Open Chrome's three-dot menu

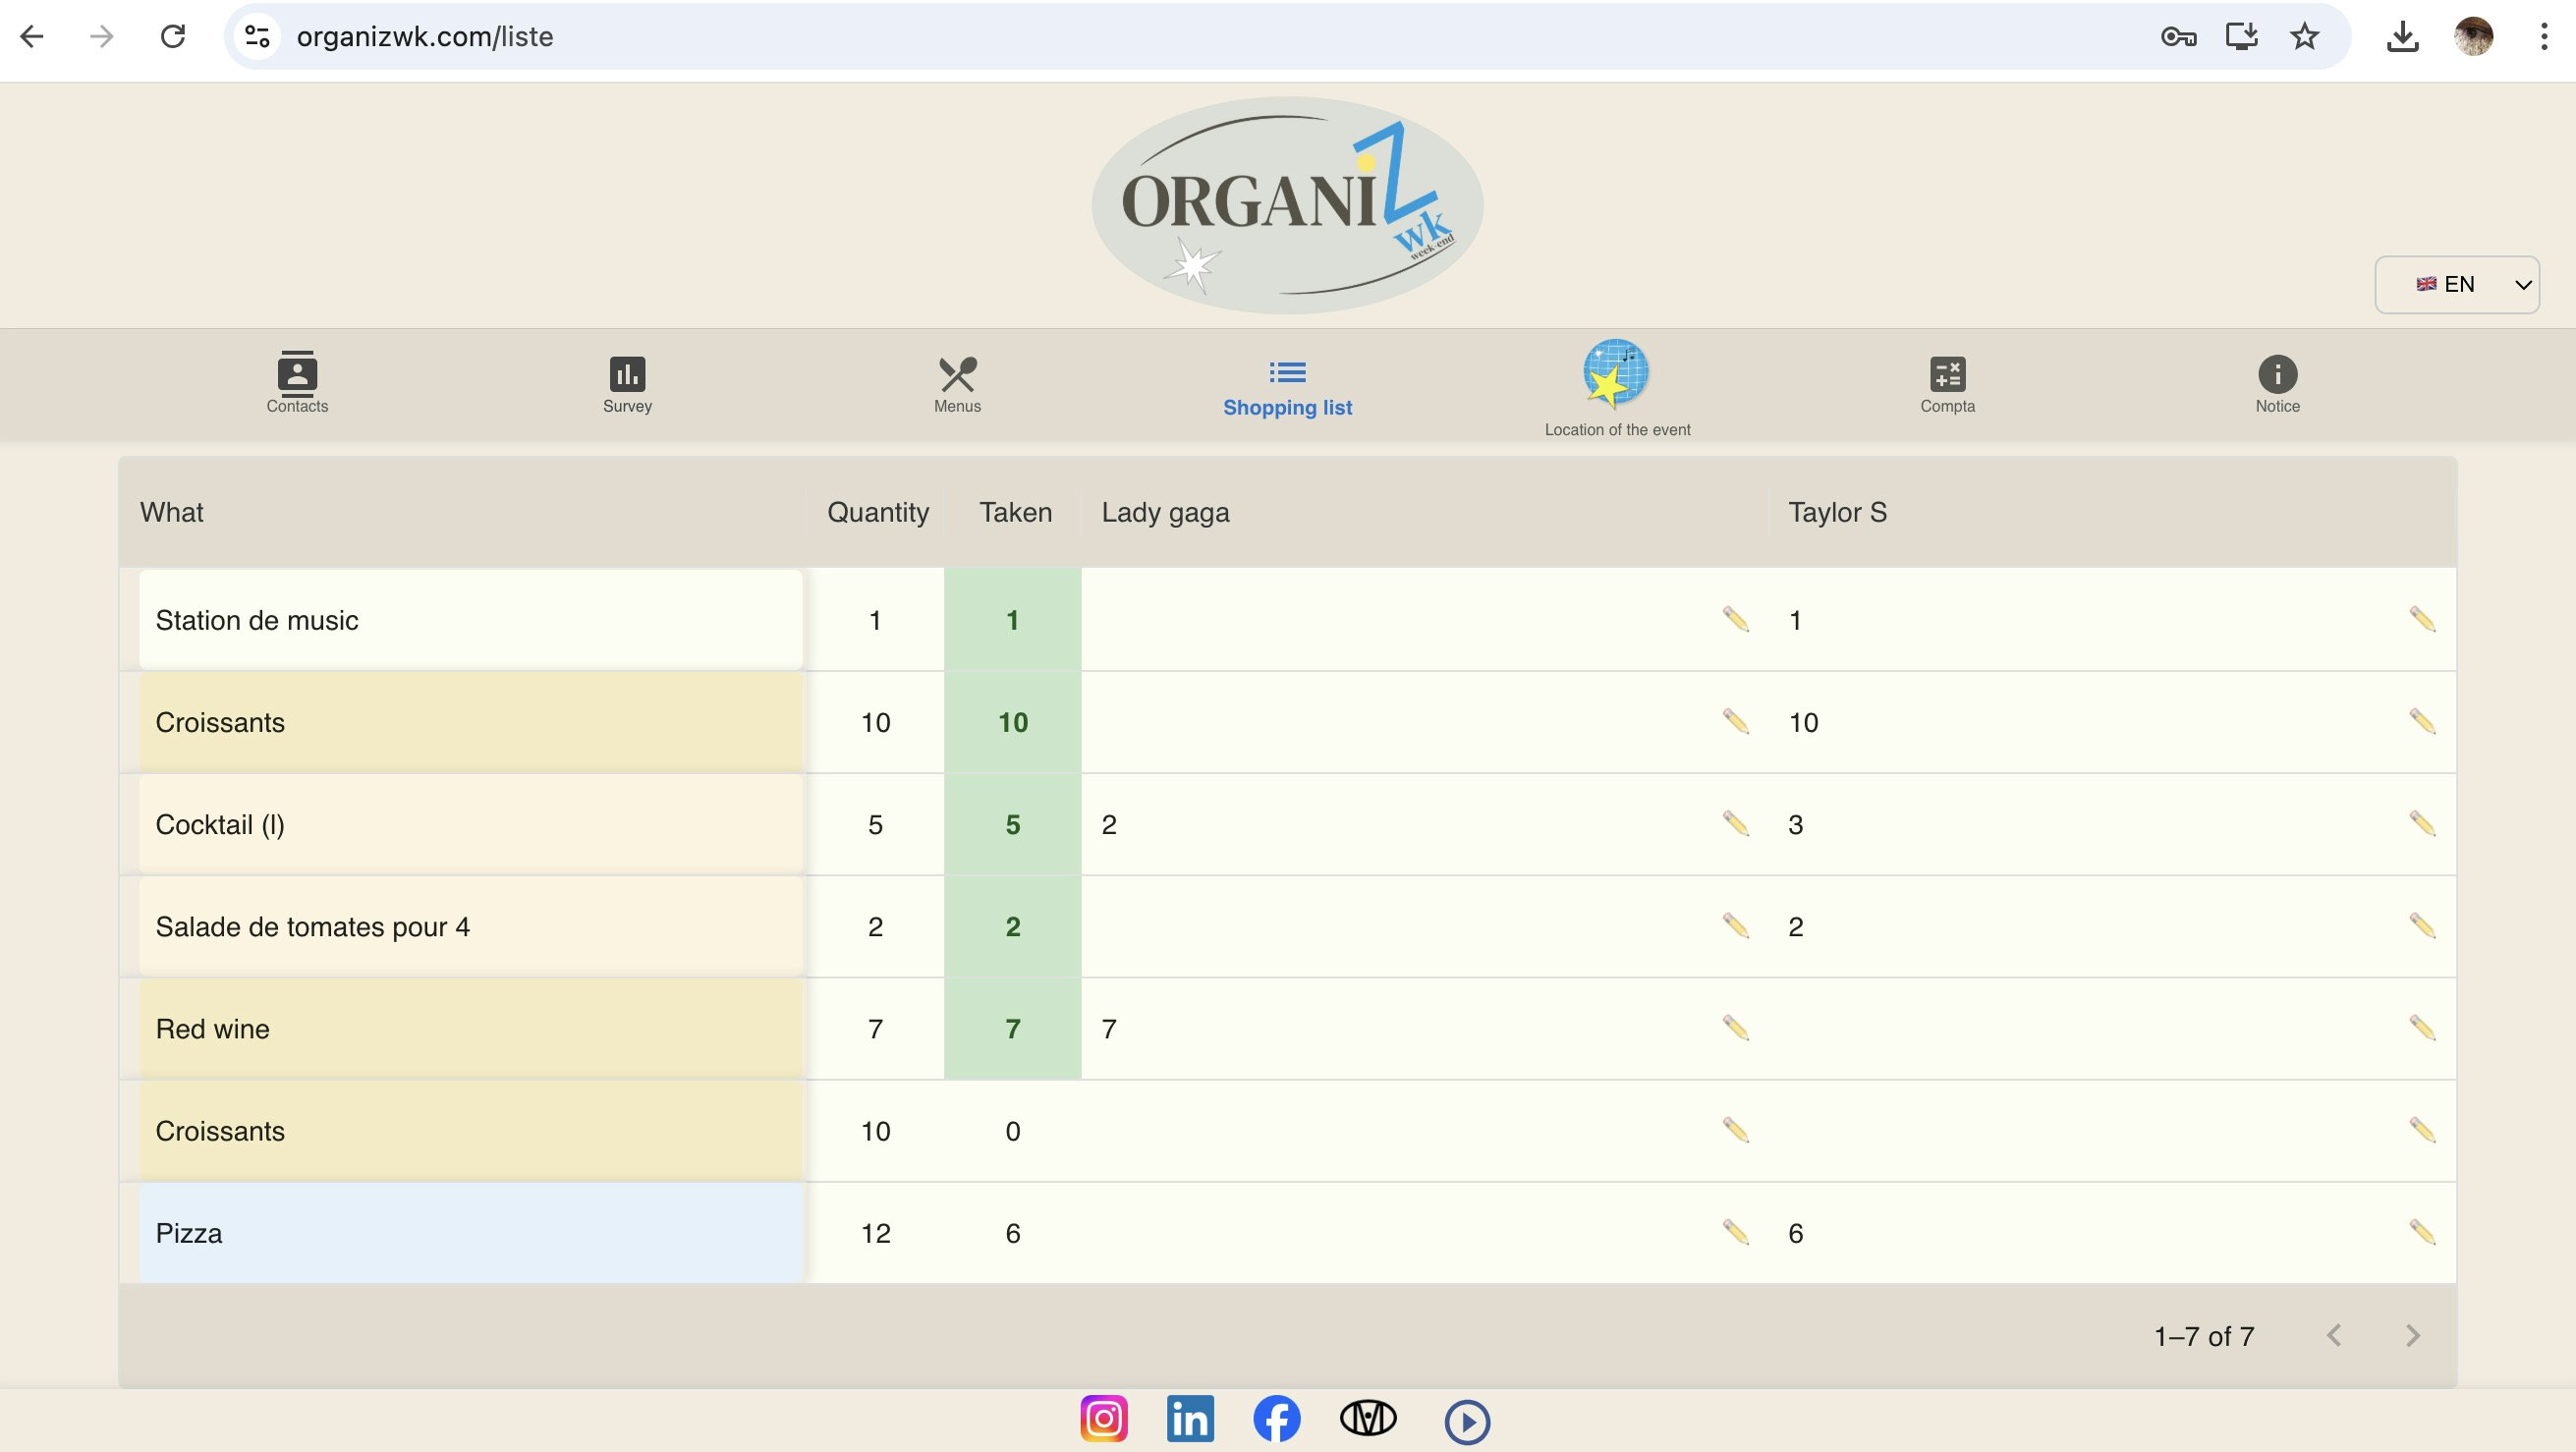pos(2544,37)
